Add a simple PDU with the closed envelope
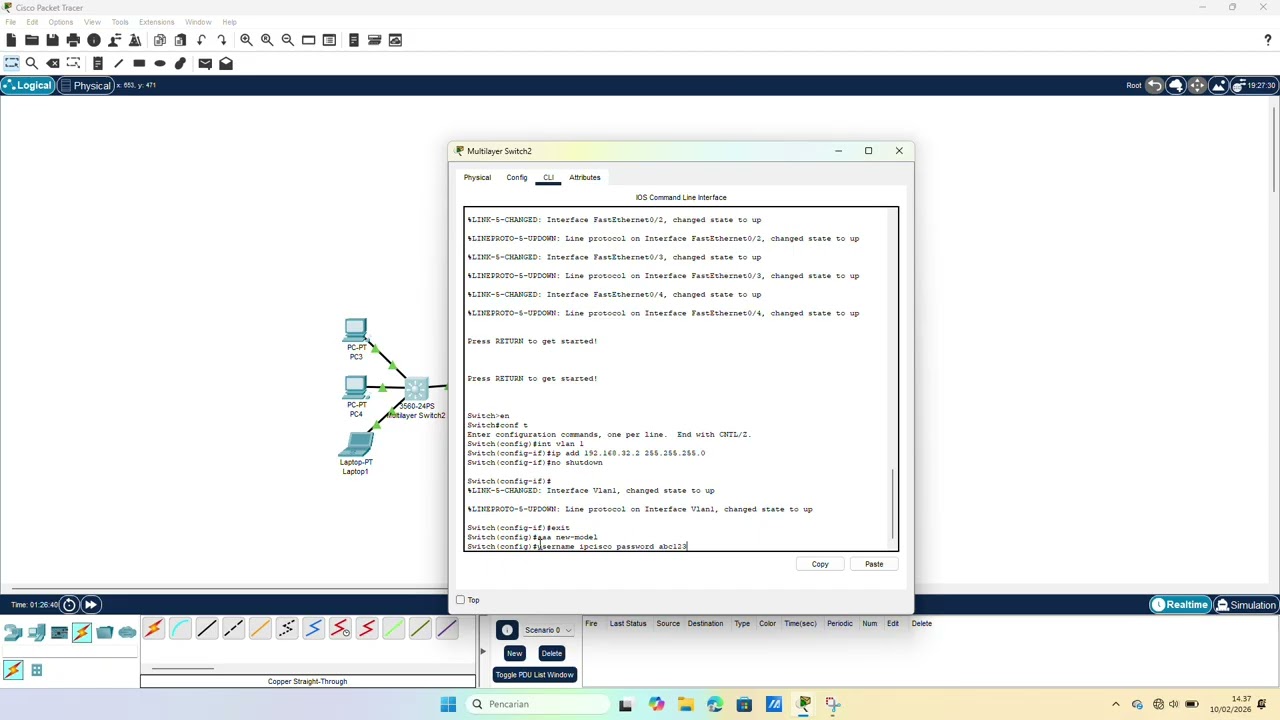The height and width of the screenshot is (720, 1280). point(205,63)
